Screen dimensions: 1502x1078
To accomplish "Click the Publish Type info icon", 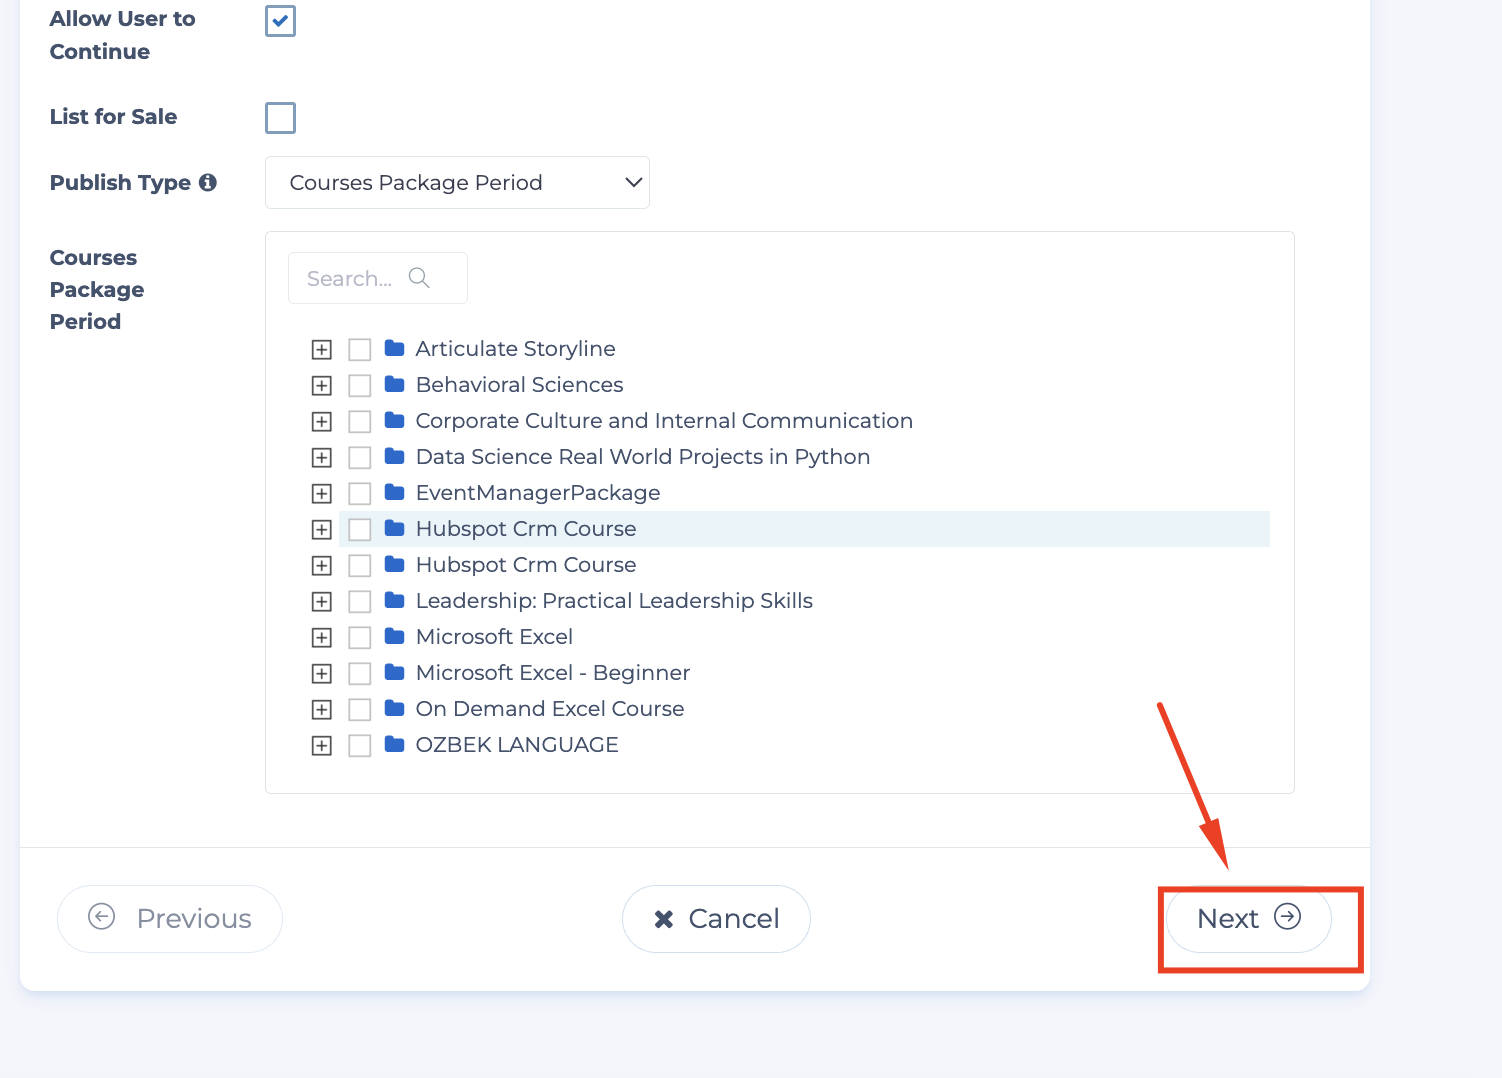I will tap(208, 183).
